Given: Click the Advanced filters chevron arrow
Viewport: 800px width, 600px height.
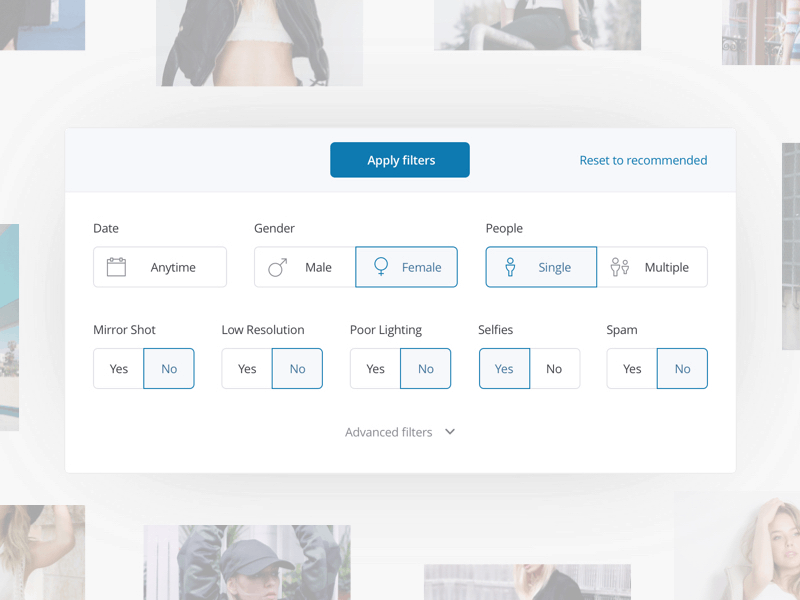Looking at the screenshot, I should pyautogui.click(x=450, y=432).
